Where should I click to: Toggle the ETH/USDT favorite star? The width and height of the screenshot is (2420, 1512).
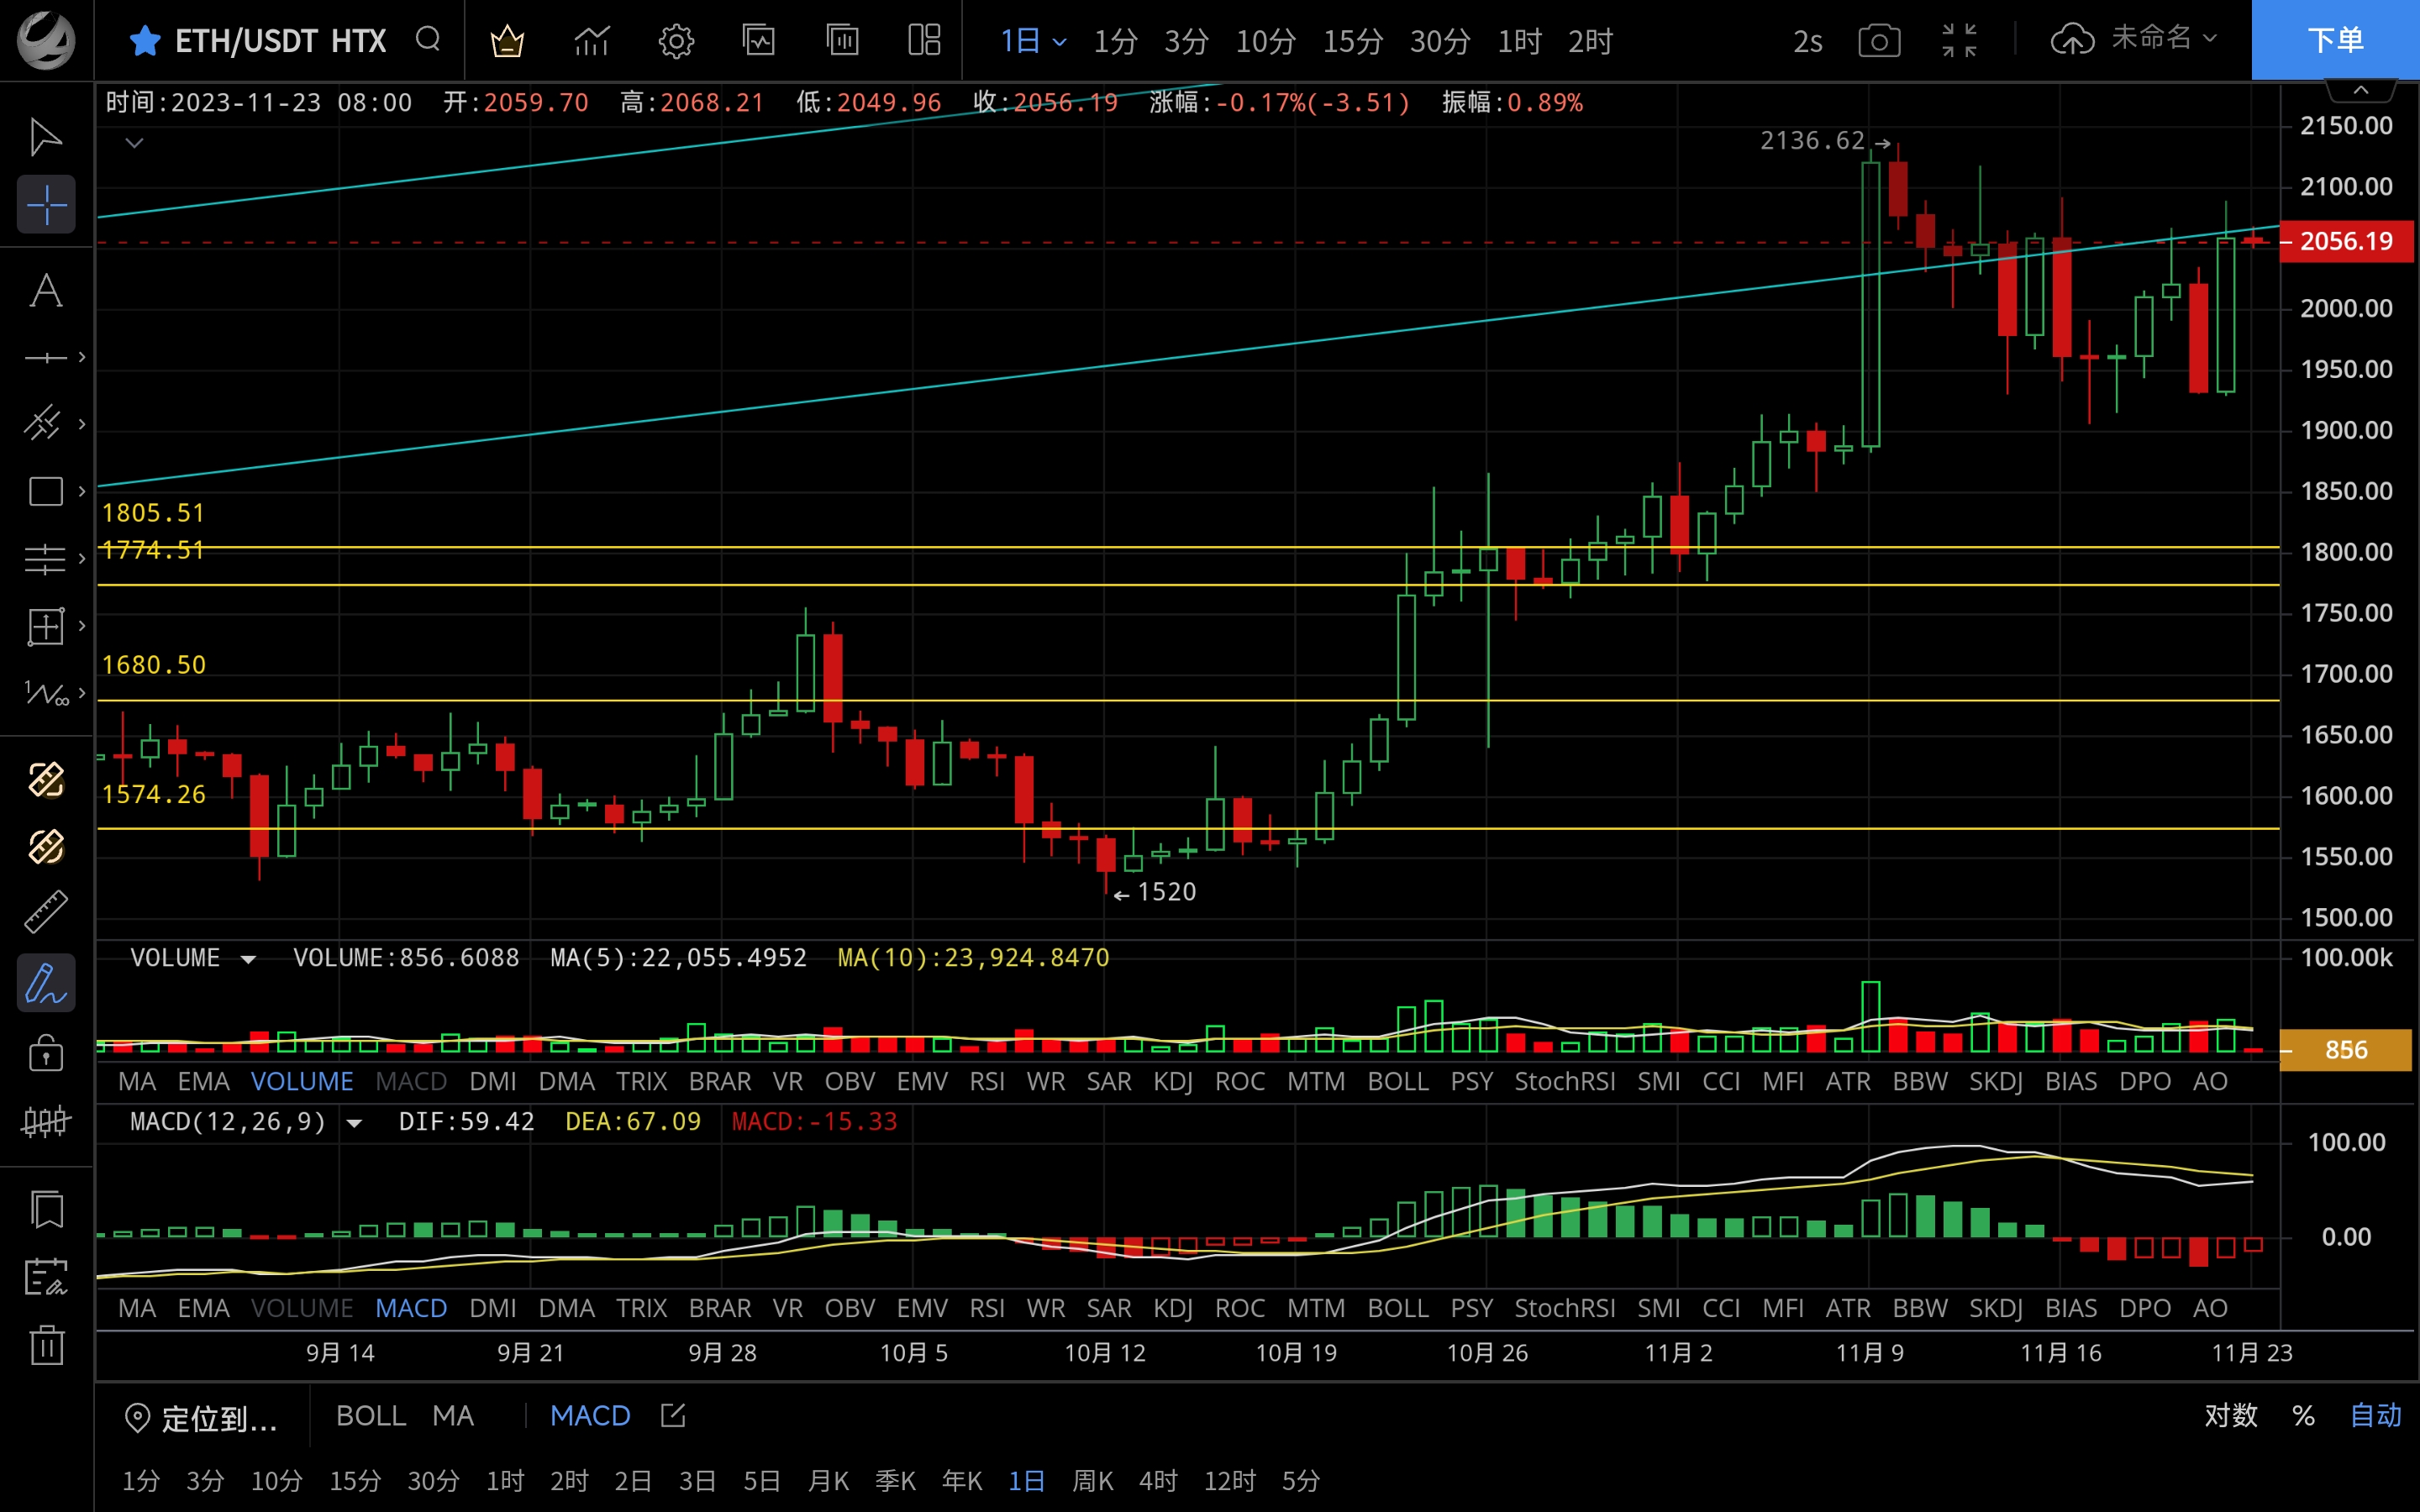pos(145,41)
